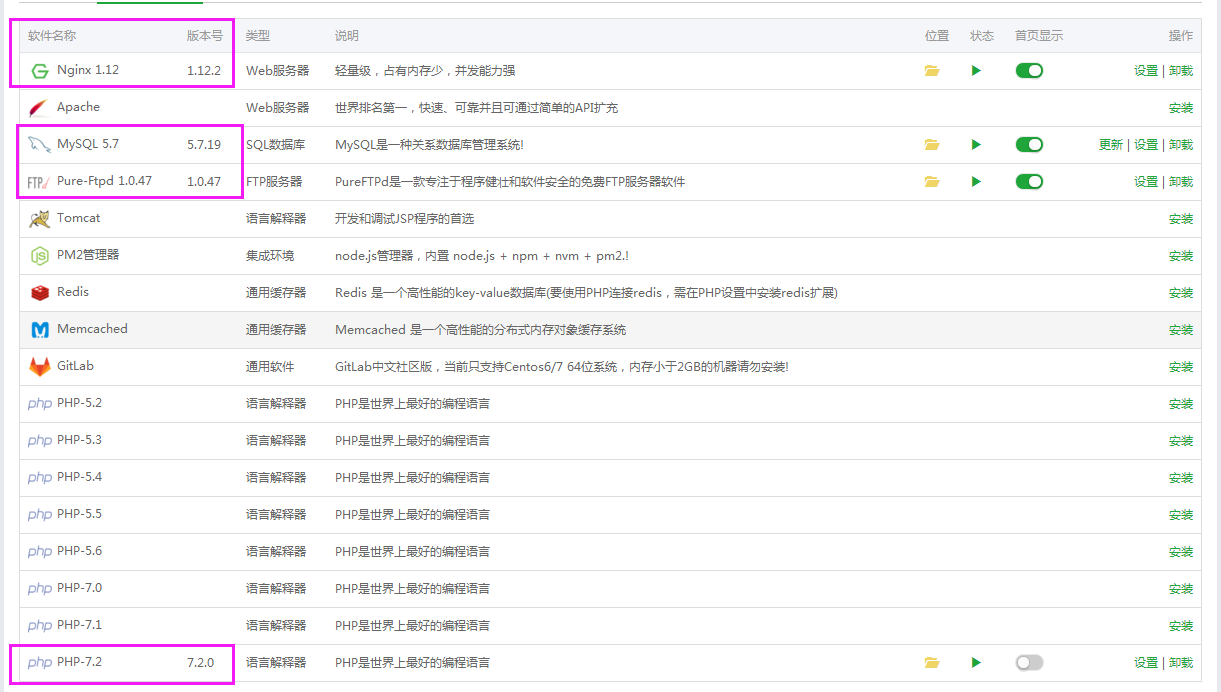Click the SQL数据库 type cell
Viewport: 1221px width, 692px height.
coord(277,145)
